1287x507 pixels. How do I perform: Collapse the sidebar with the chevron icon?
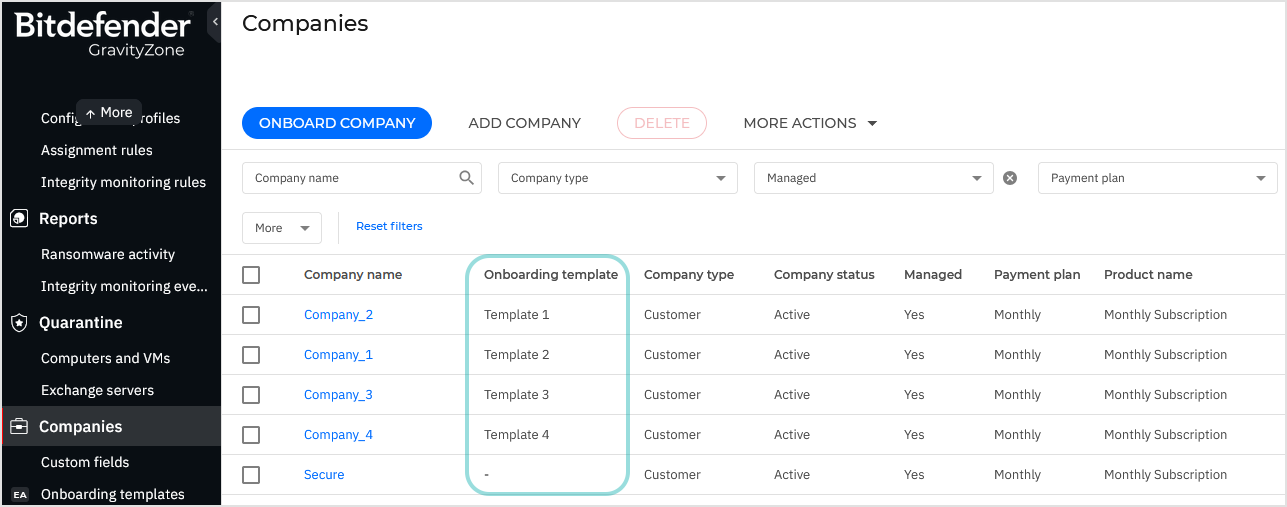click(x=214, y=22)
